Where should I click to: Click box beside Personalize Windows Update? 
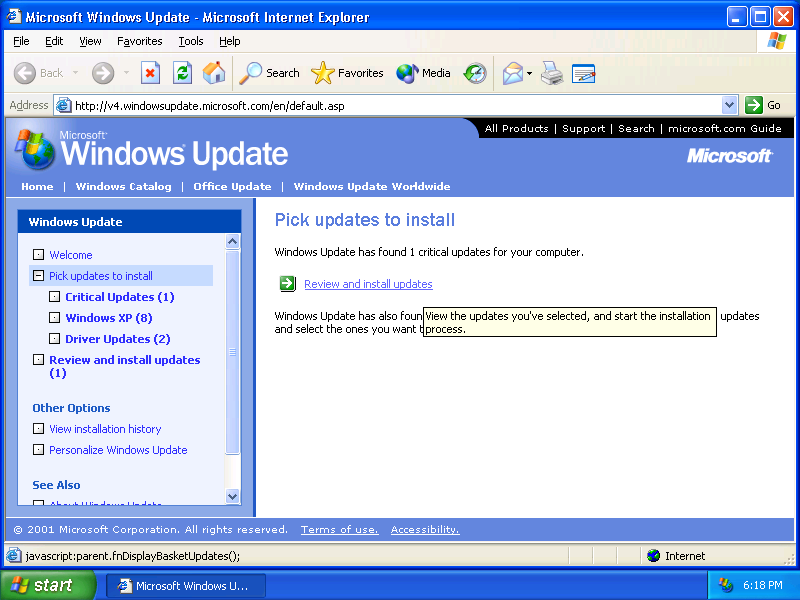pyautogui.click(x=38, y=449)
